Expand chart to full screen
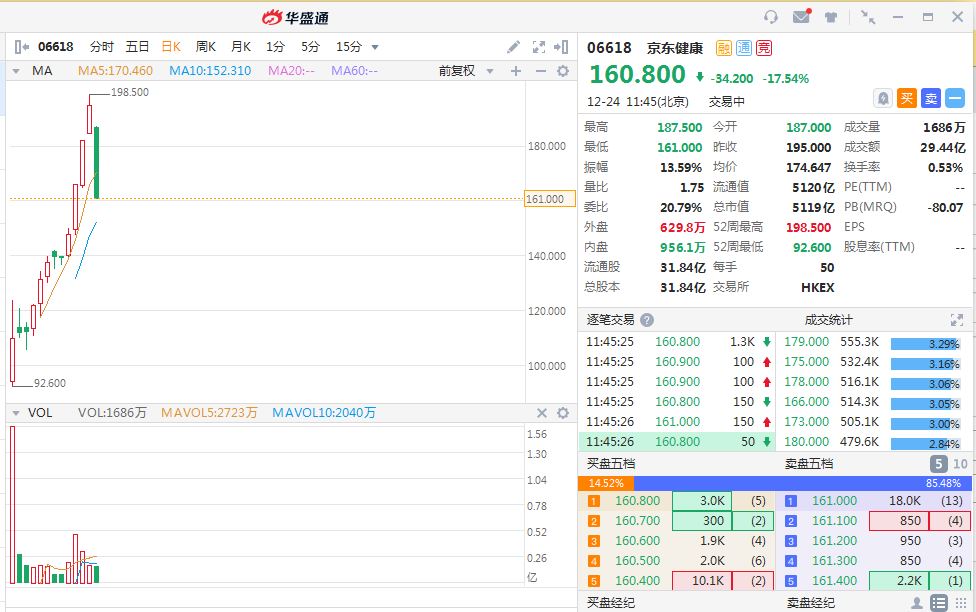 click(x=539, y=47)
